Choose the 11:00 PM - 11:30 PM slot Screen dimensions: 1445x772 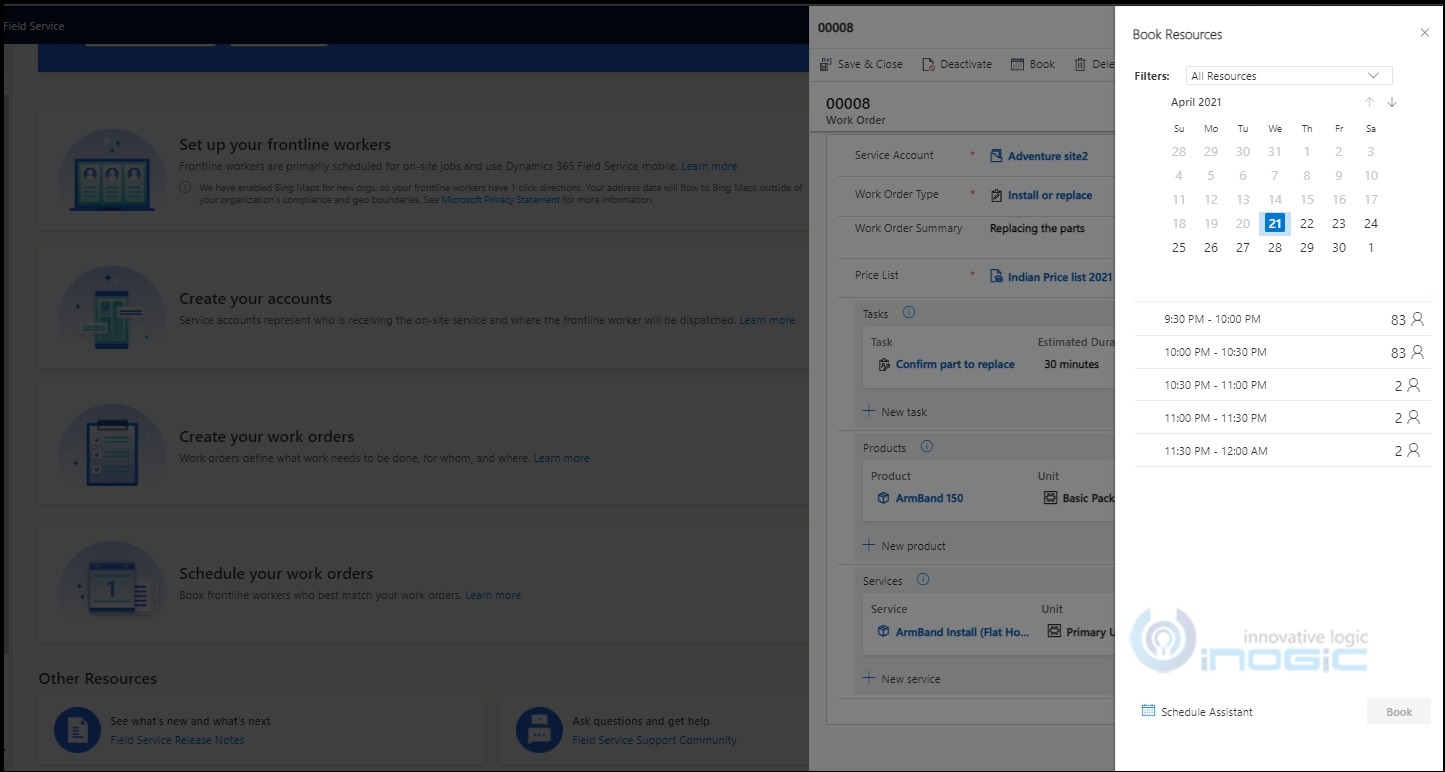[x=1283, y=418]
